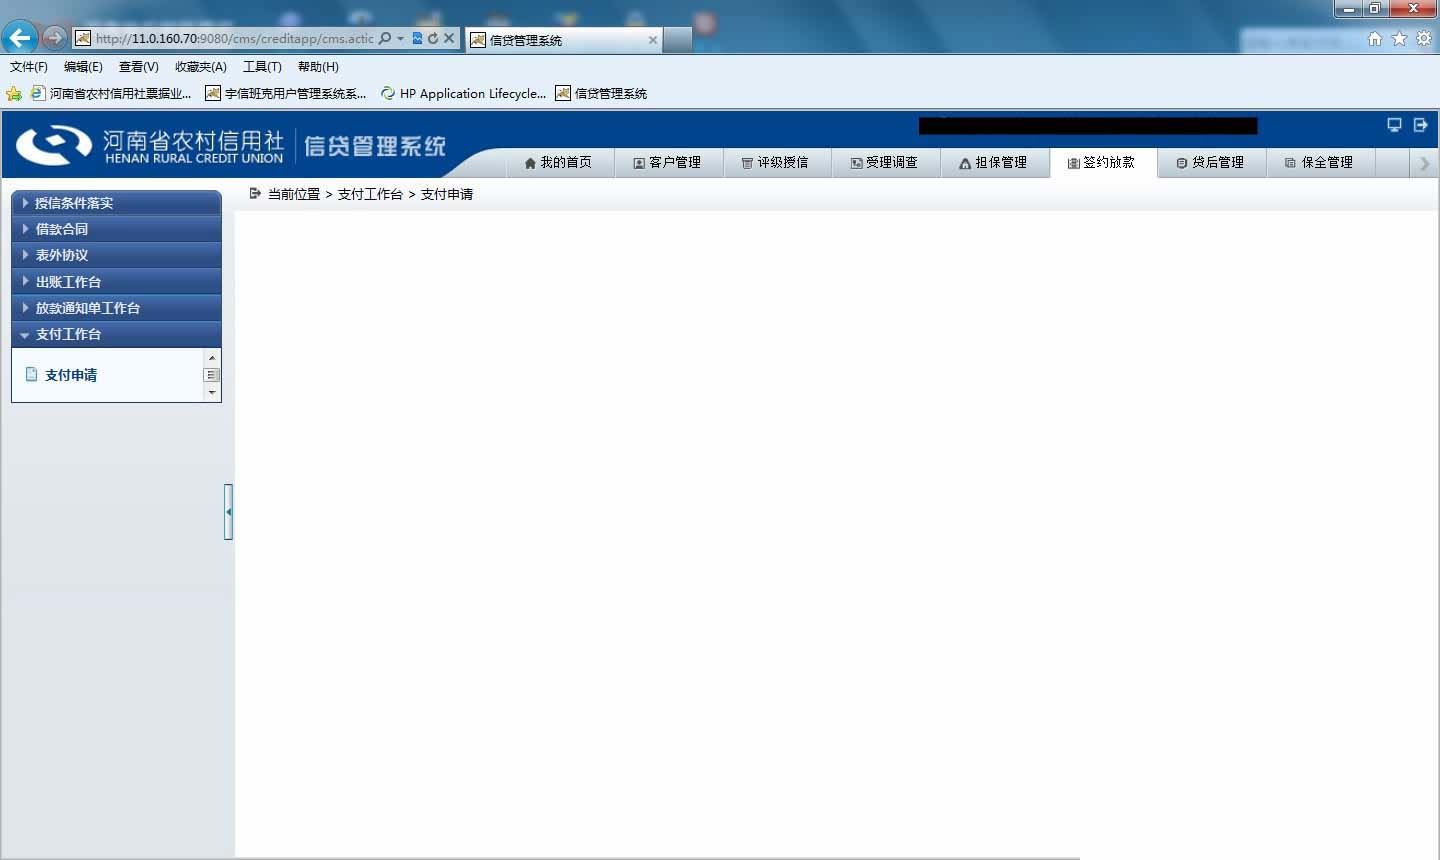This screenshot has height=860, width=1440.
Task: Click the breadcrumb icon before 当前位置
Action: 255,193
